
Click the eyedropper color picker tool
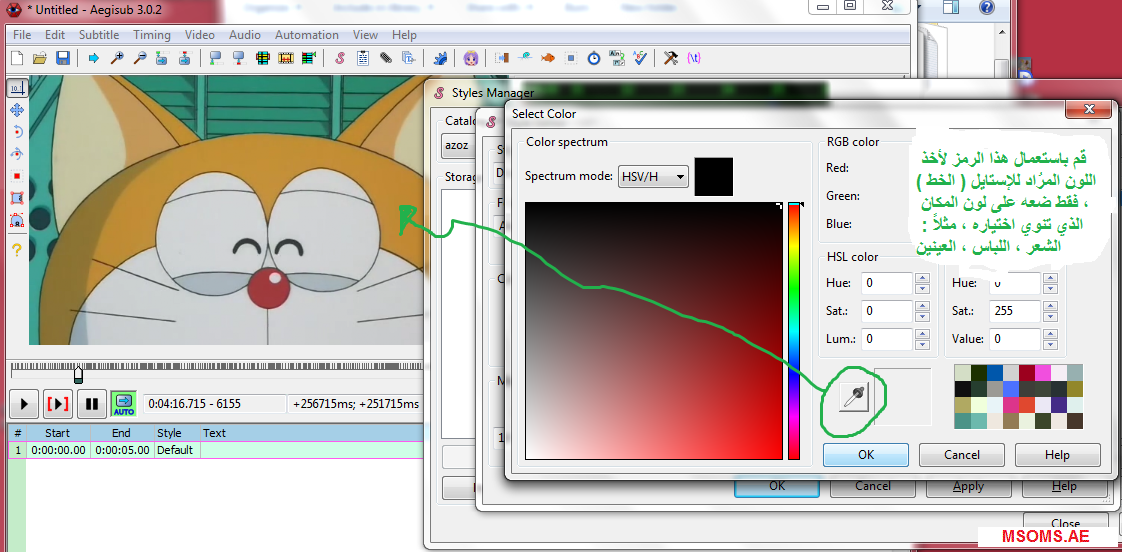[851, 398]
